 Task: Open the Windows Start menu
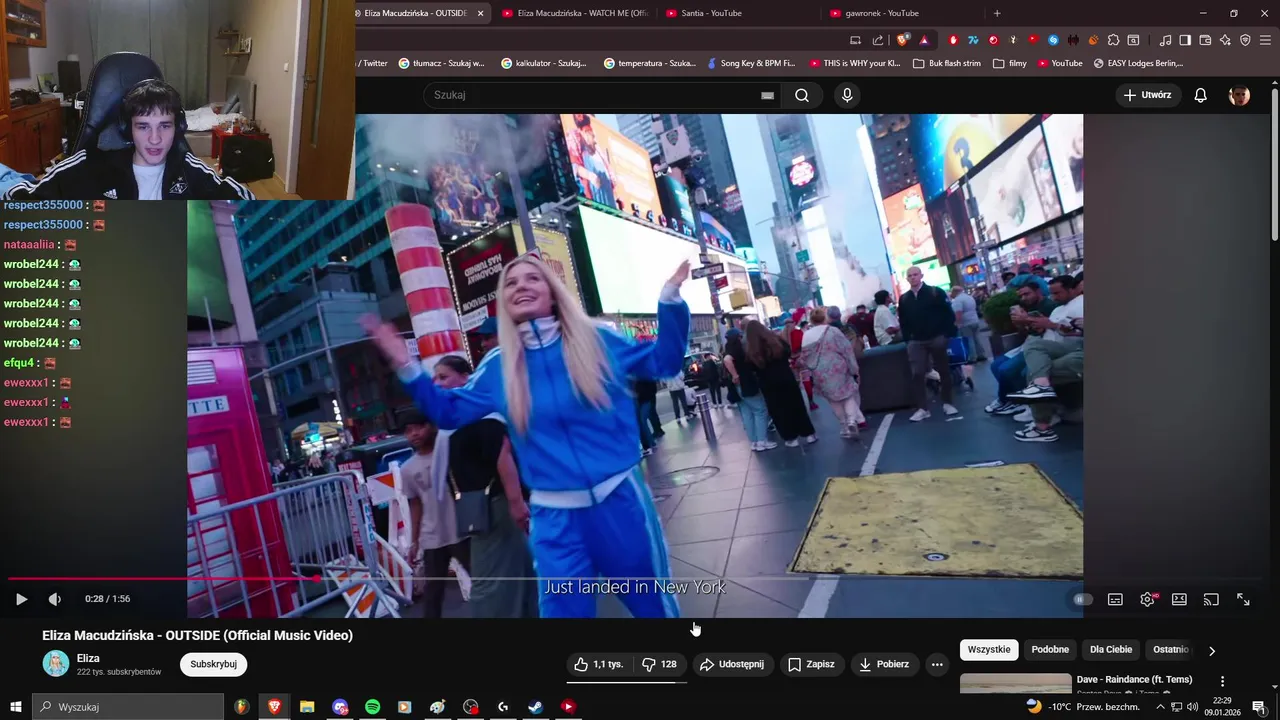point(15,706)
